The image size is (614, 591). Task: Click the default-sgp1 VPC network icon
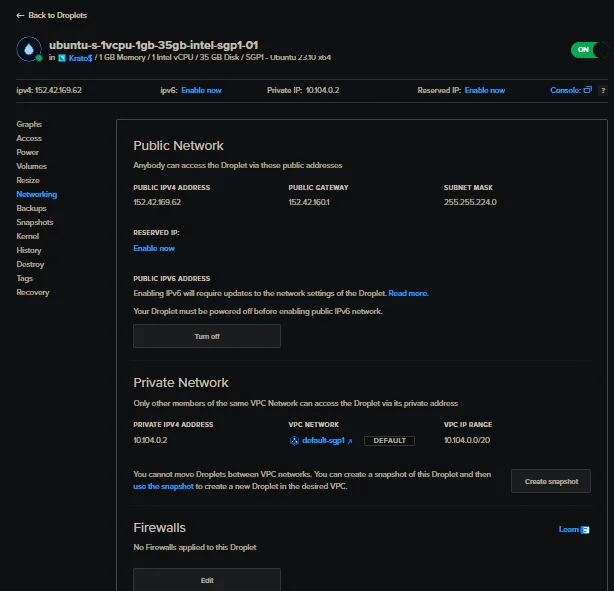[294, 441]
